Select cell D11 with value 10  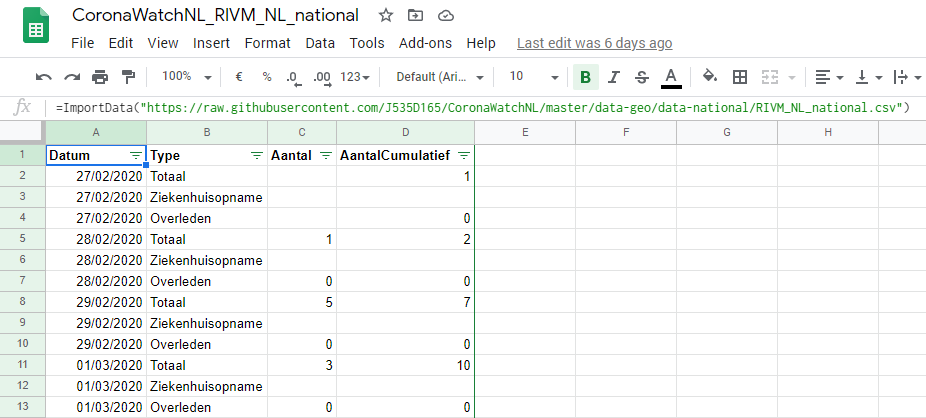pyautogui.click(x=406, y=365)
